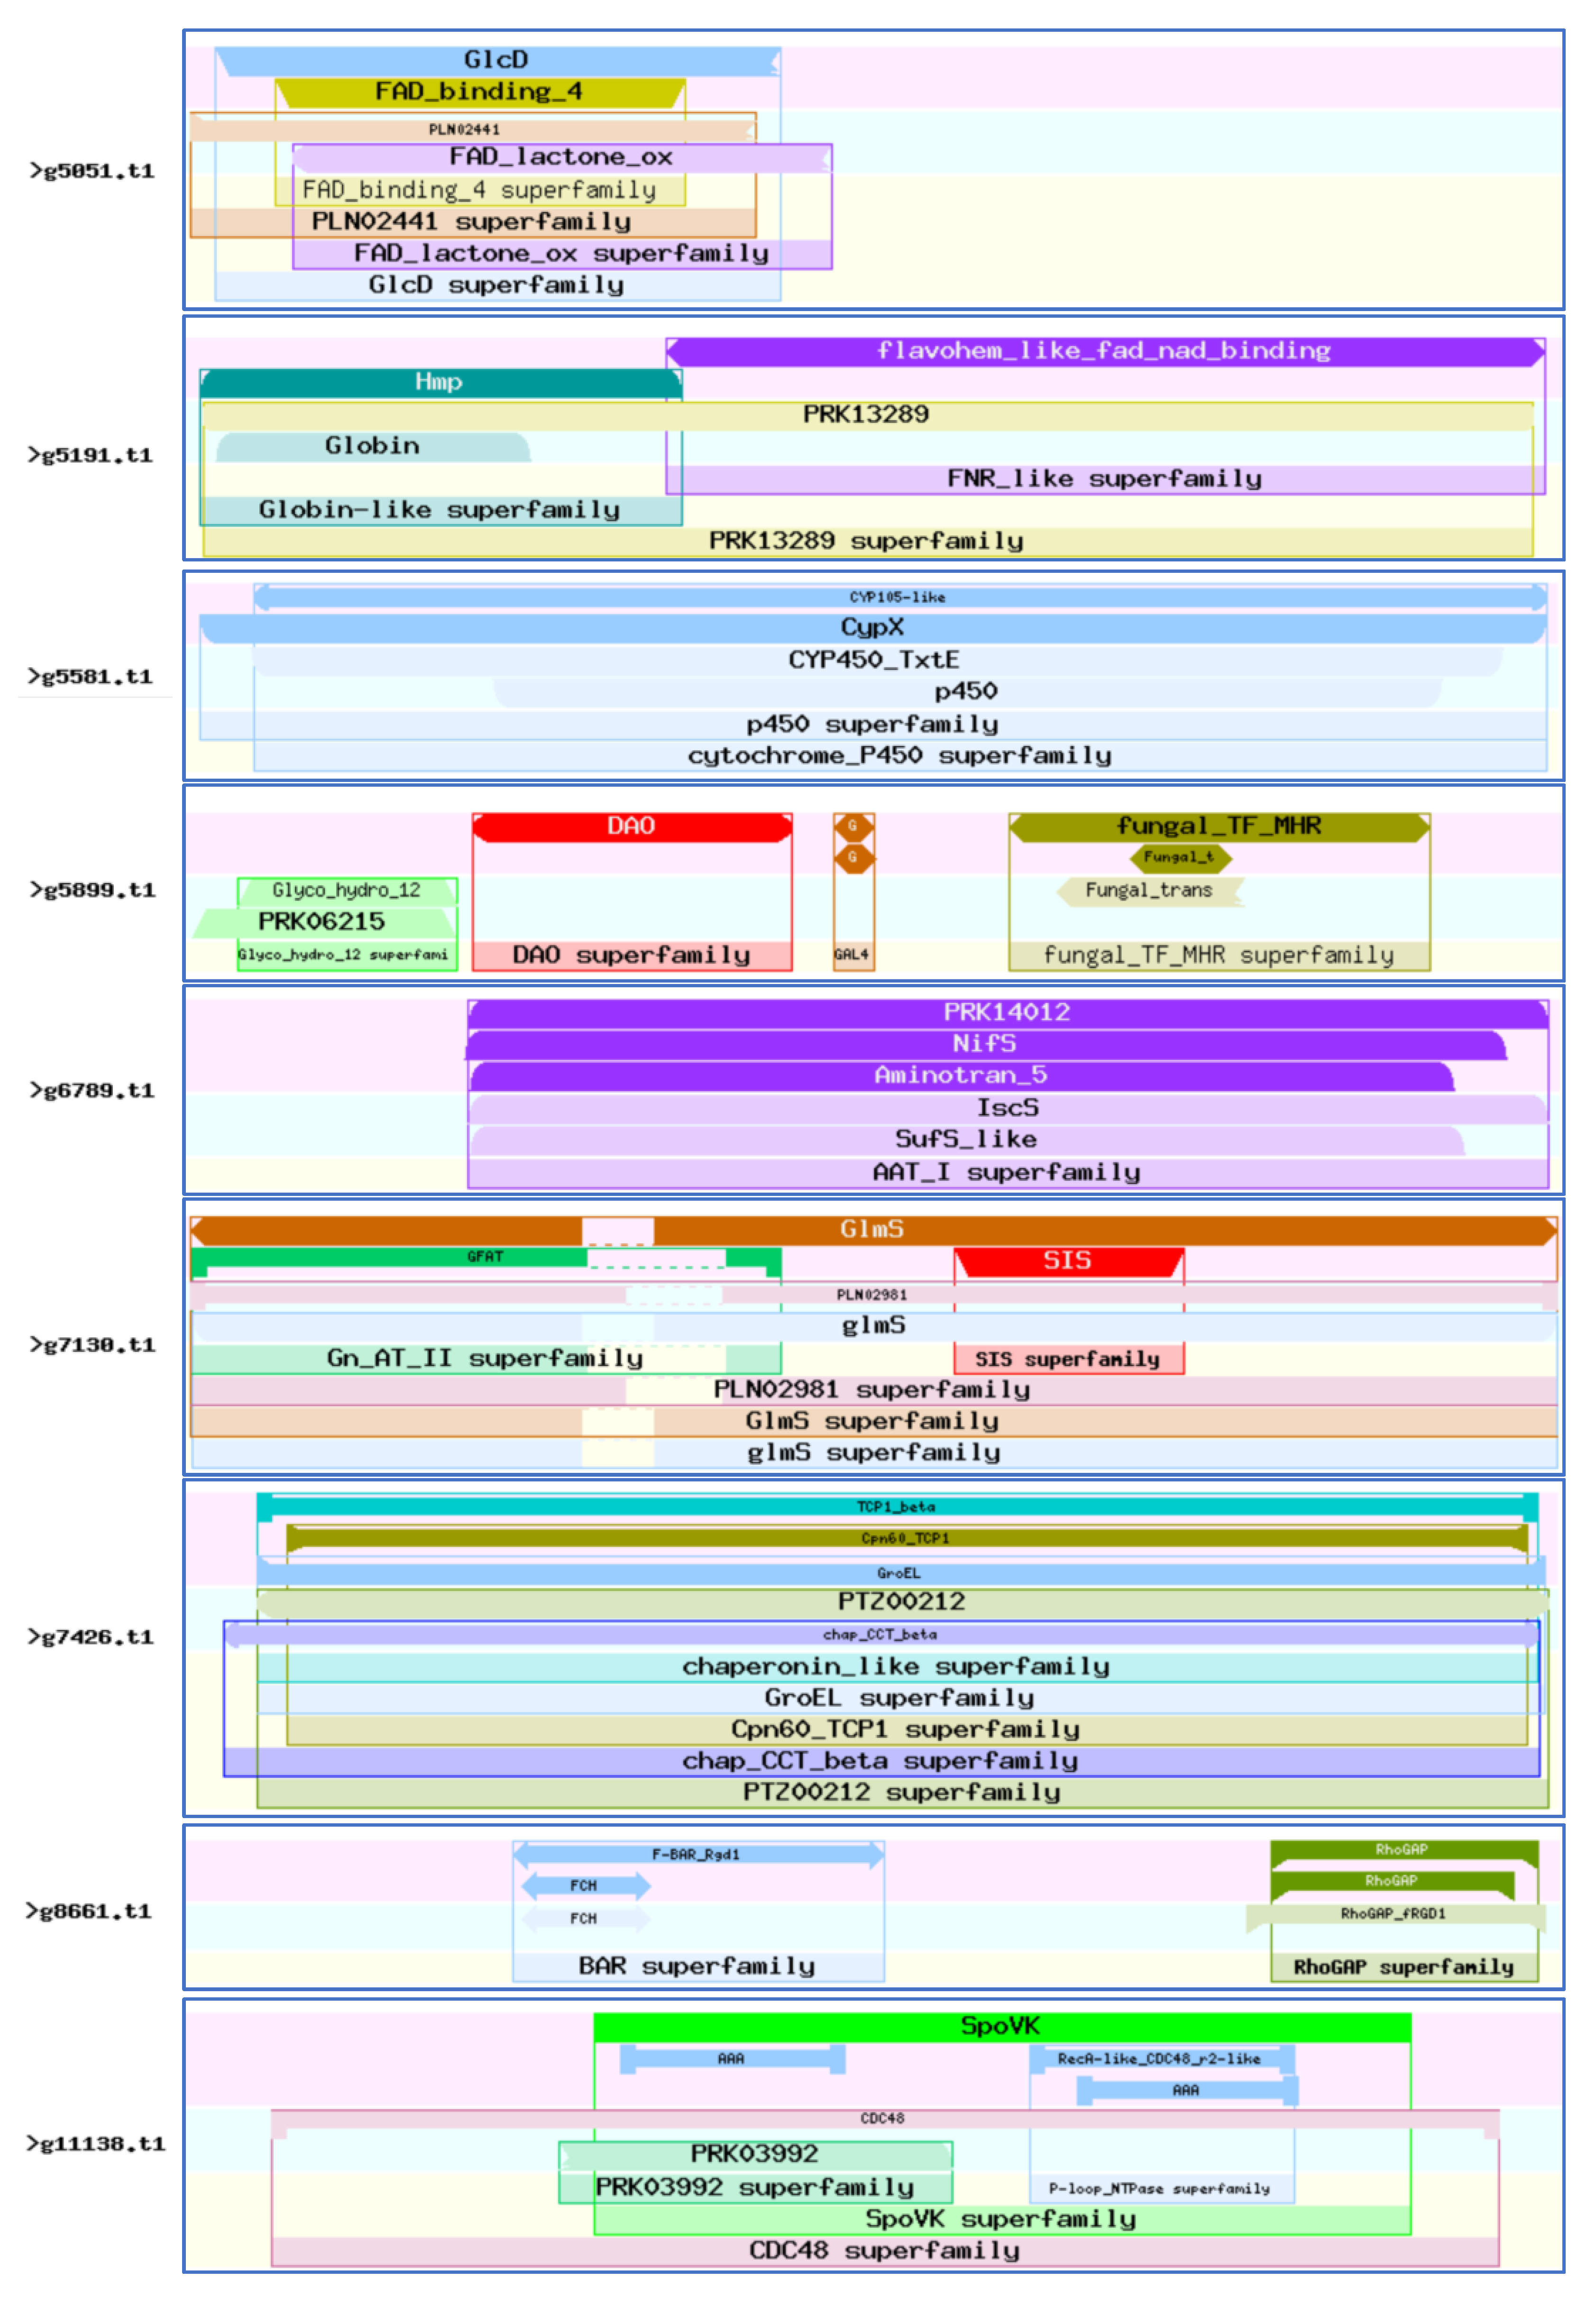Select the green SpoVK domain bar
The height and width of the screenshot is (2307, 1596).
pos(1001,2026)
